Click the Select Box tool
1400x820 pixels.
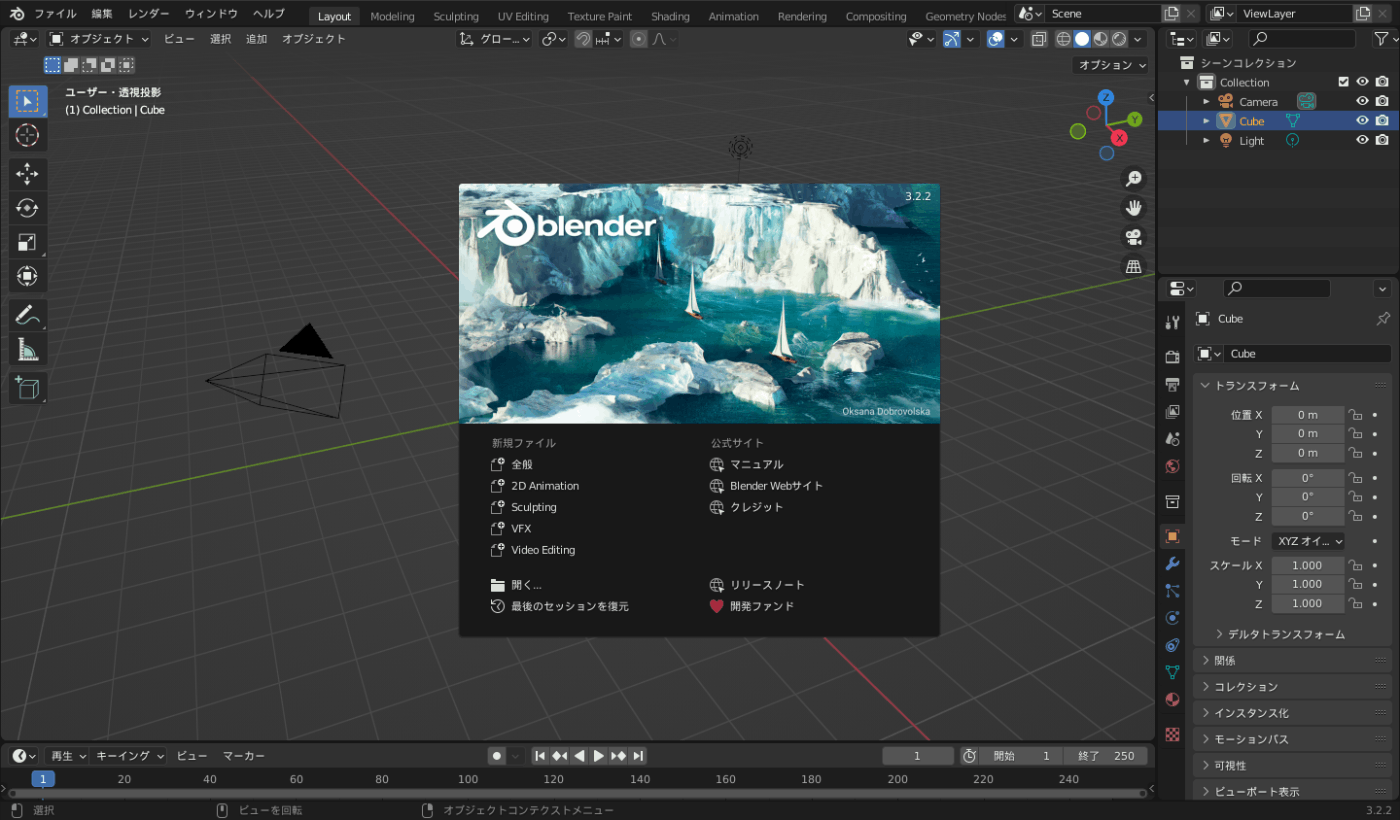click(x=28, y=101)
